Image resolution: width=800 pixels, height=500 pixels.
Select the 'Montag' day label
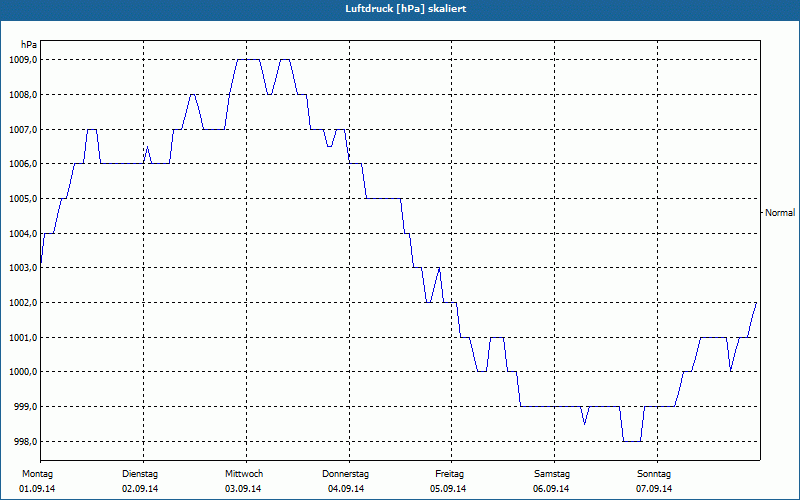click(37, 474)
